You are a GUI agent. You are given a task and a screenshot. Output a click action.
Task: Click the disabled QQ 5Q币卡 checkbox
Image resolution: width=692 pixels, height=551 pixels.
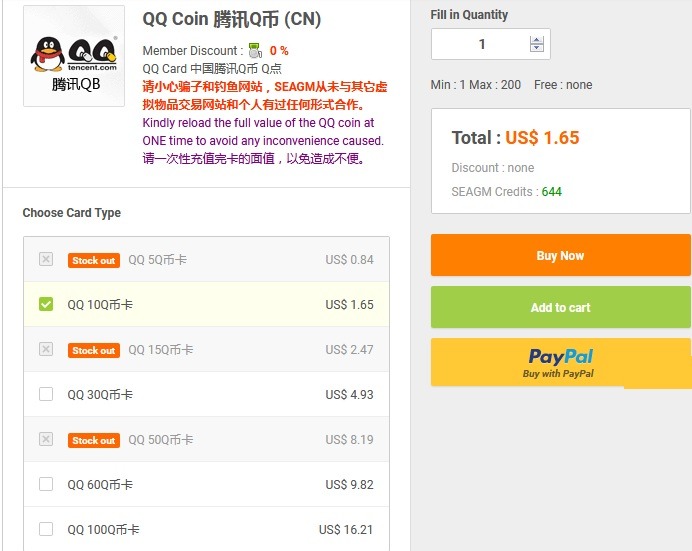[46, 259]
